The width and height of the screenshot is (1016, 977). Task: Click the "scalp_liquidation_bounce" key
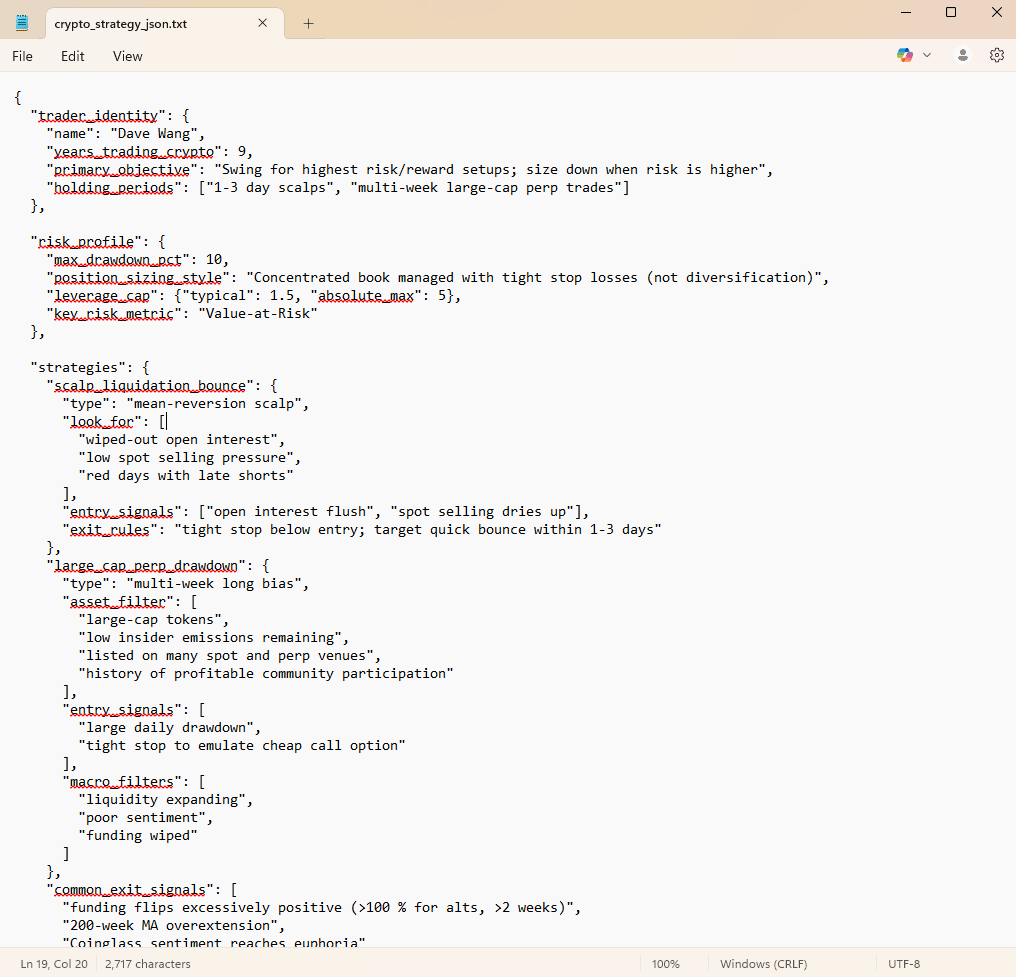click(x=150, y=386)
